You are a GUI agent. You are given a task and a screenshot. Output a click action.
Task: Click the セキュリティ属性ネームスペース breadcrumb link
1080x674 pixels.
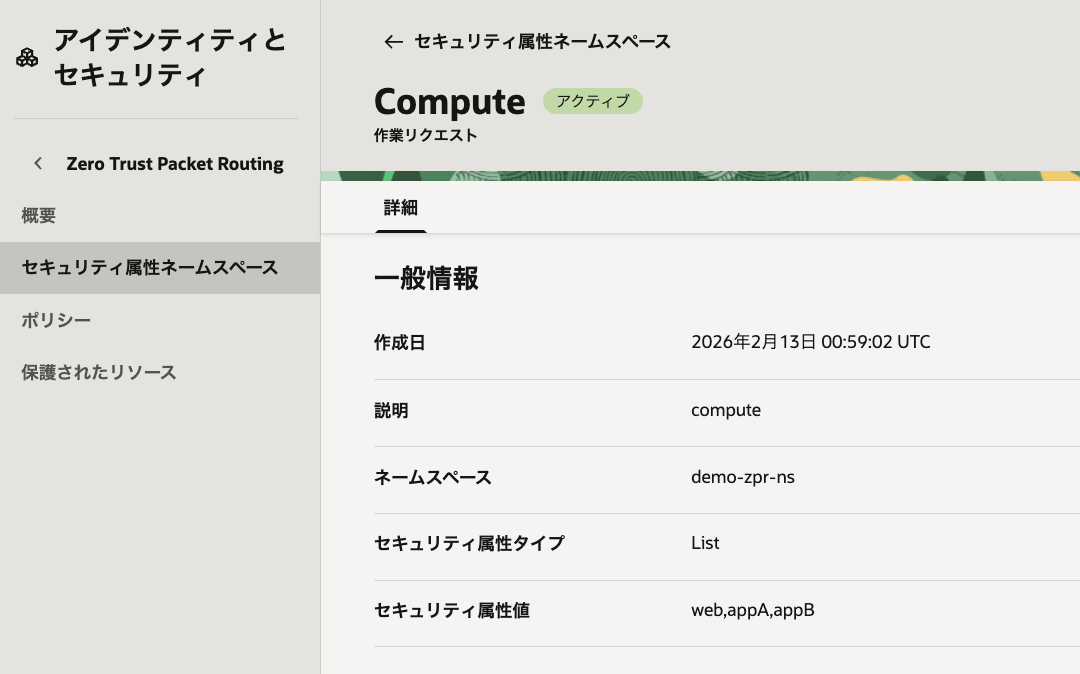542,42
